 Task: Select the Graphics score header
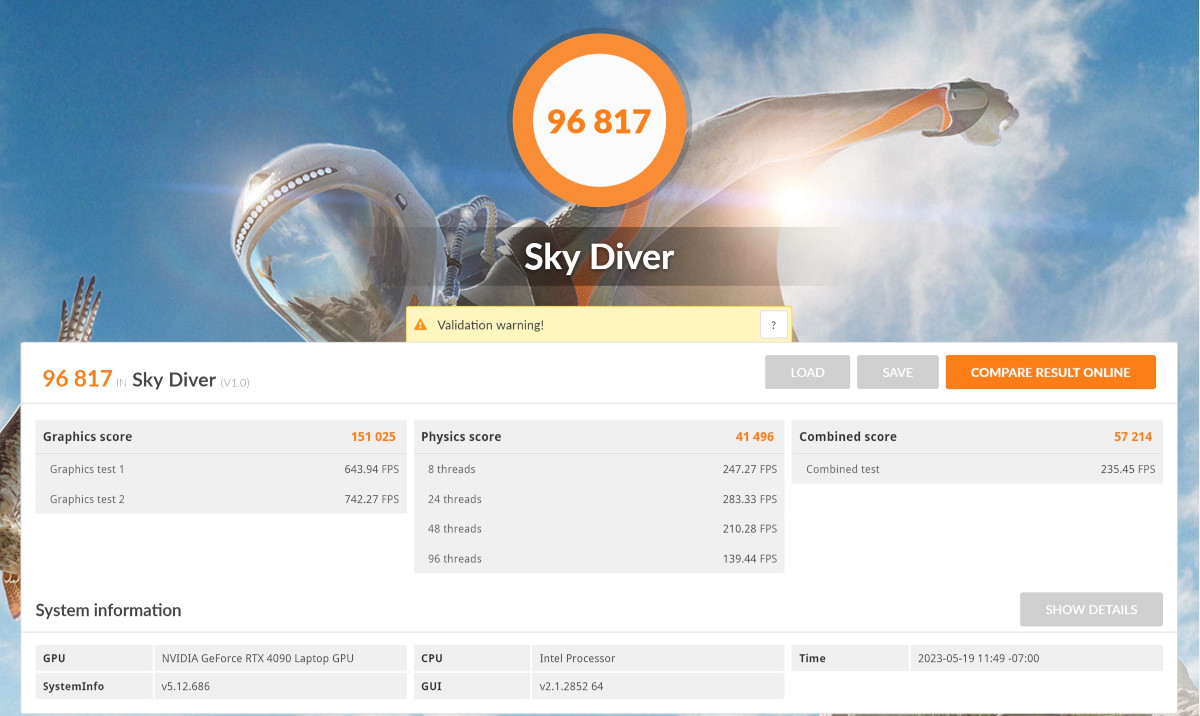click(220, 437)
